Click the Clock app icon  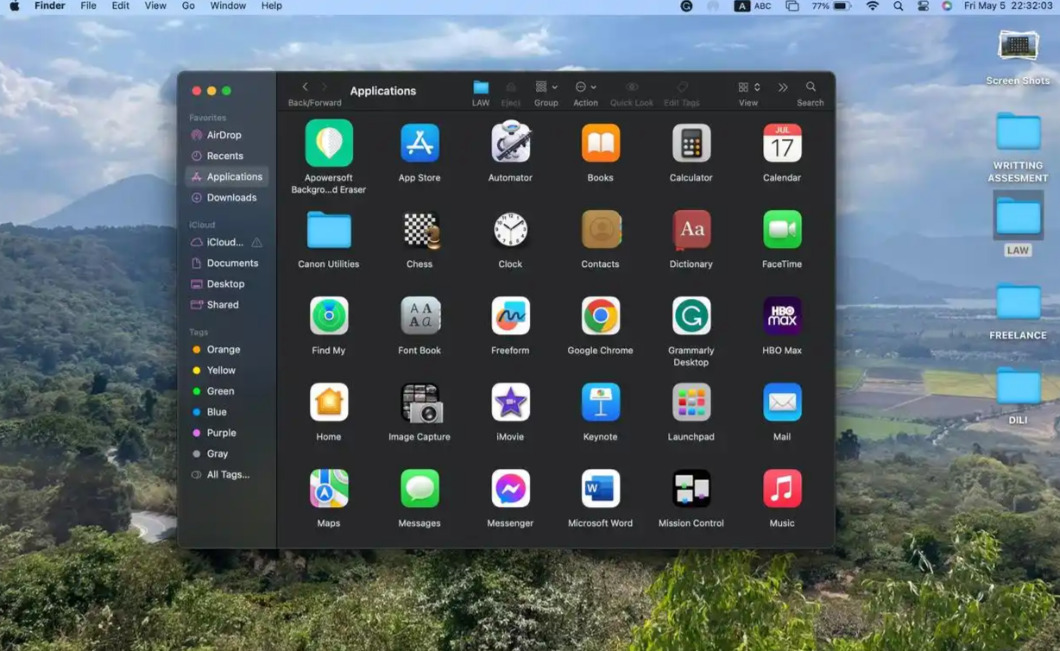tap(510, 230)
